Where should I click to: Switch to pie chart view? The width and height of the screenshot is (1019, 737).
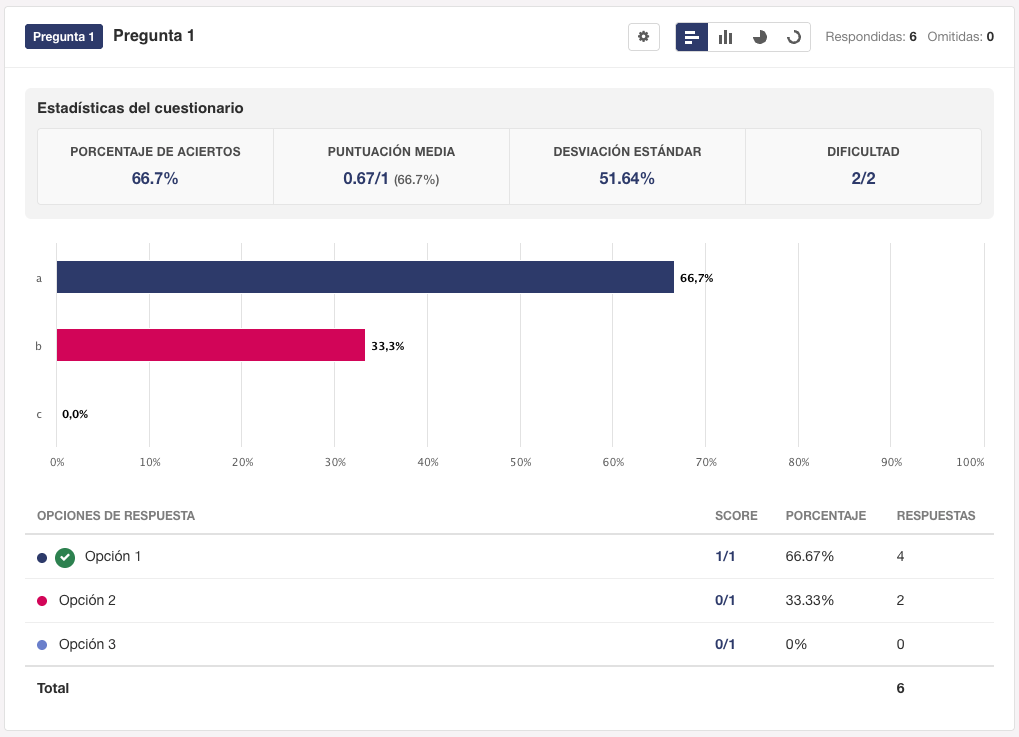tap(760, 37)
